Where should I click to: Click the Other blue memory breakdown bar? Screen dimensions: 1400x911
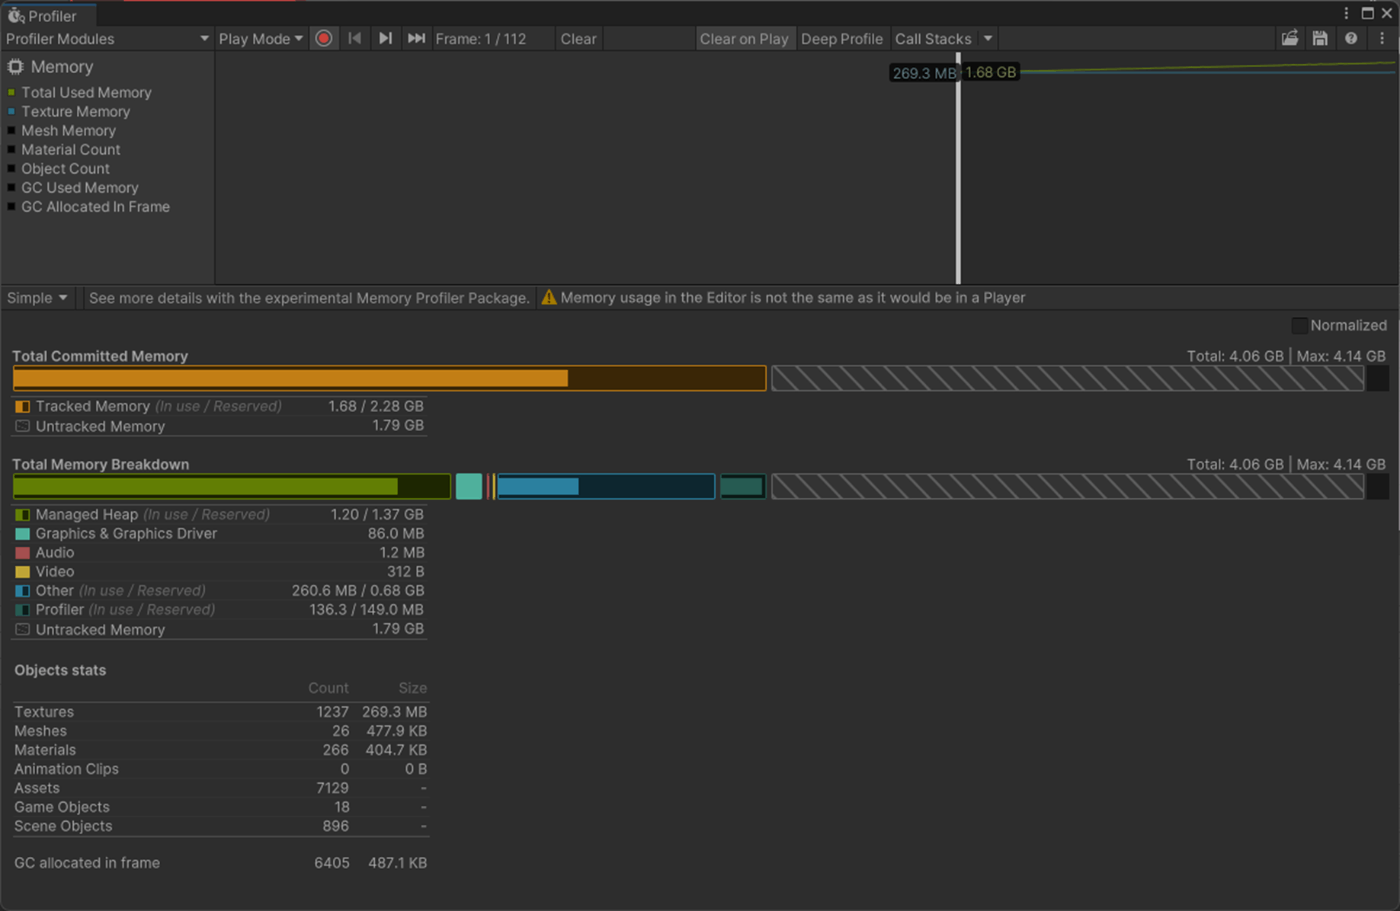coord(606,486)
